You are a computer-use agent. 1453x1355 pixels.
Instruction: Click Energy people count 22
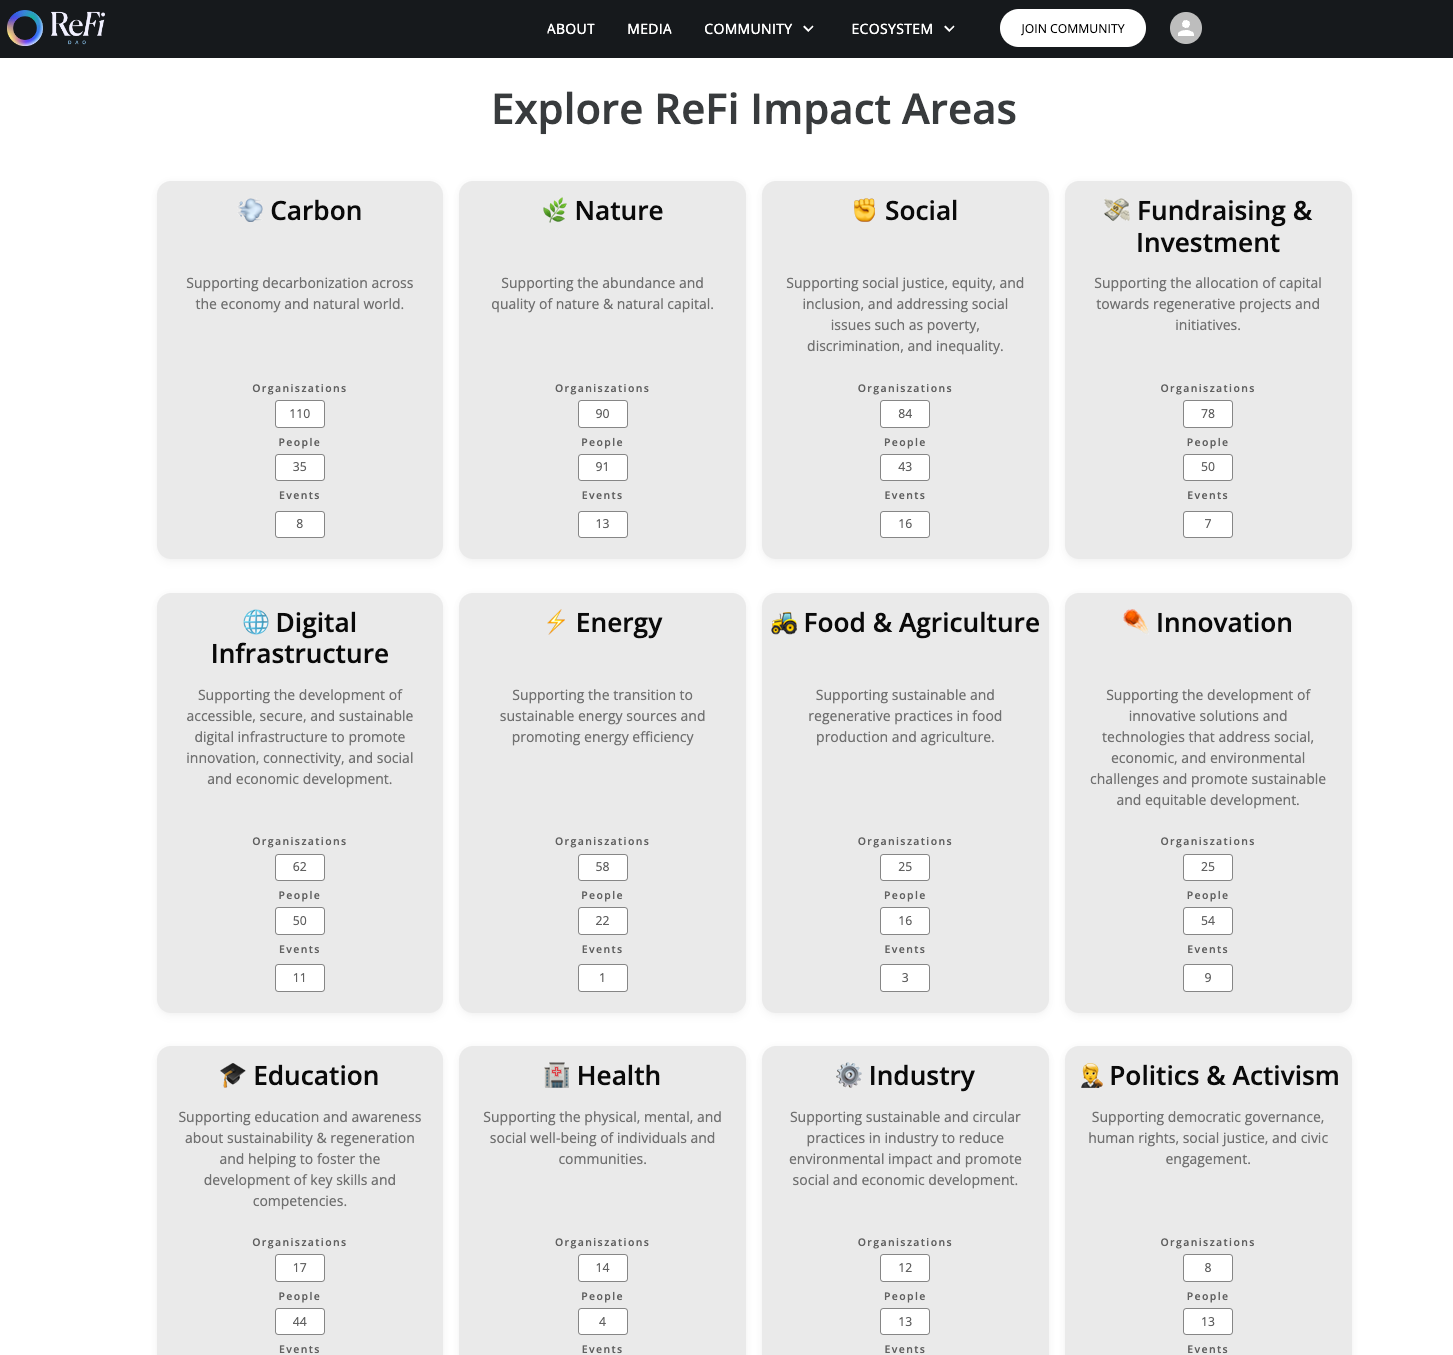tap(603, 921)
